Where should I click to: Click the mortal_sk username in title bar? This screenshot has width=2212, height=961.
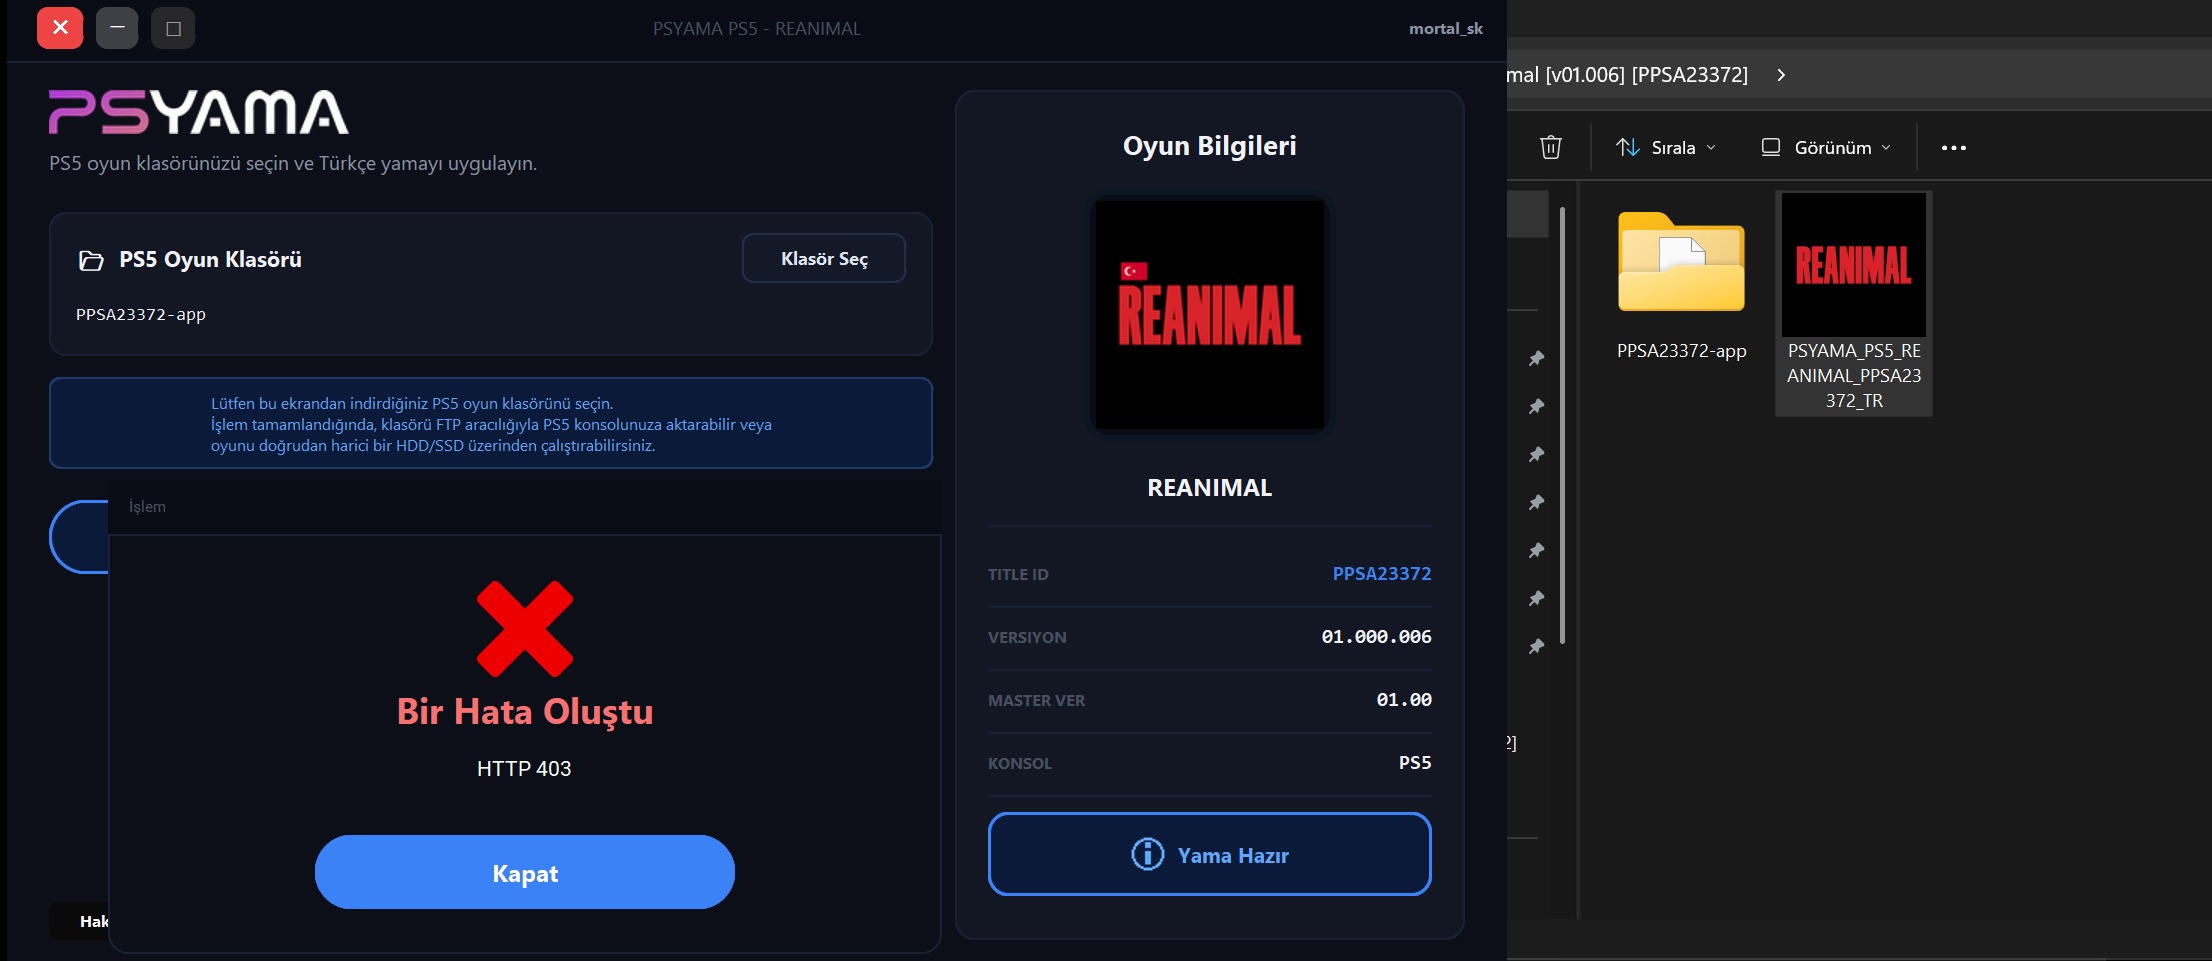1446,29
